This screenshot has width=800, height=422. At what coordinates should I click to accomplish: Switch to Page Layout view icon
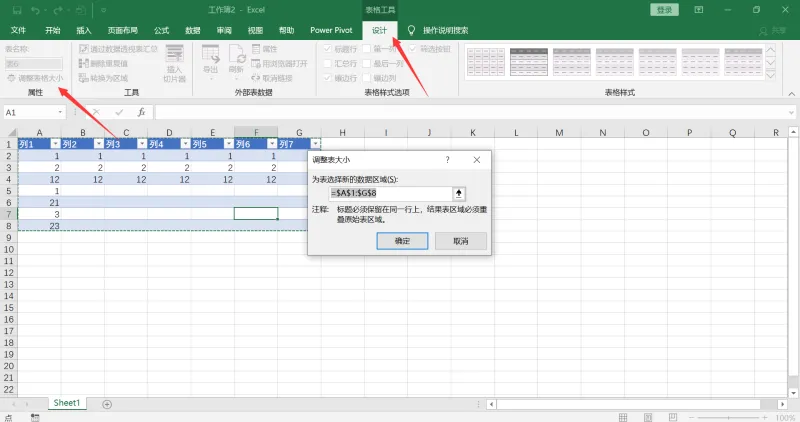pyautogui.click(x=648, y=417)
